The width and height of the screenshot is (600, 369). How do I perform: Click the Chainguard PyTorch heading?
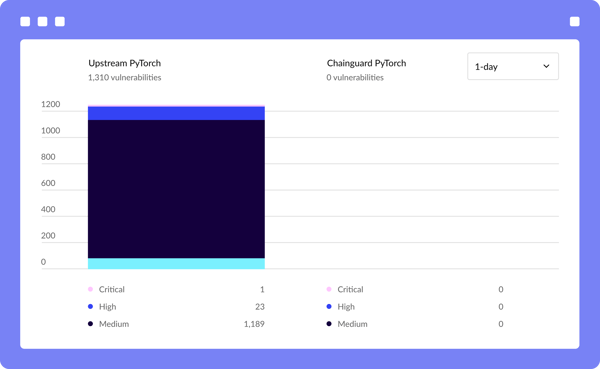[x=366, y=63]
